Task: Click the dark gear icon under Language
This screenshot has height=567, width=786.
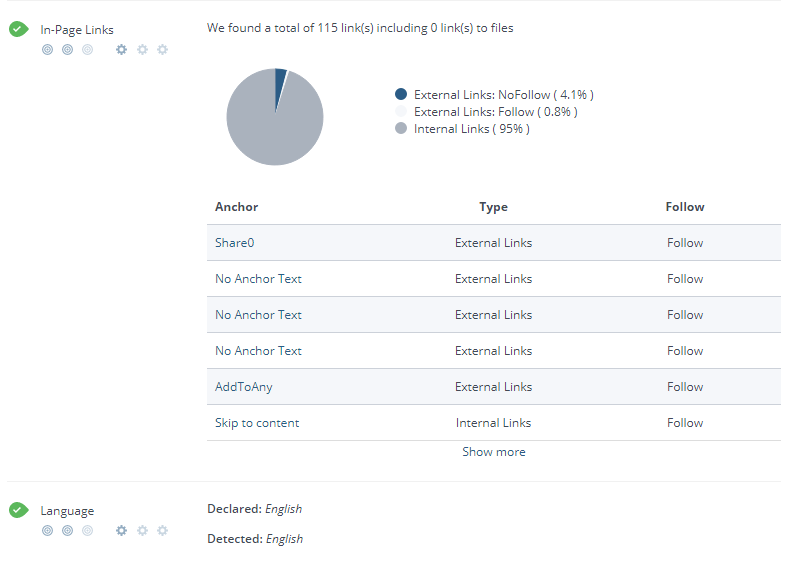Action: tap(121, 530)
